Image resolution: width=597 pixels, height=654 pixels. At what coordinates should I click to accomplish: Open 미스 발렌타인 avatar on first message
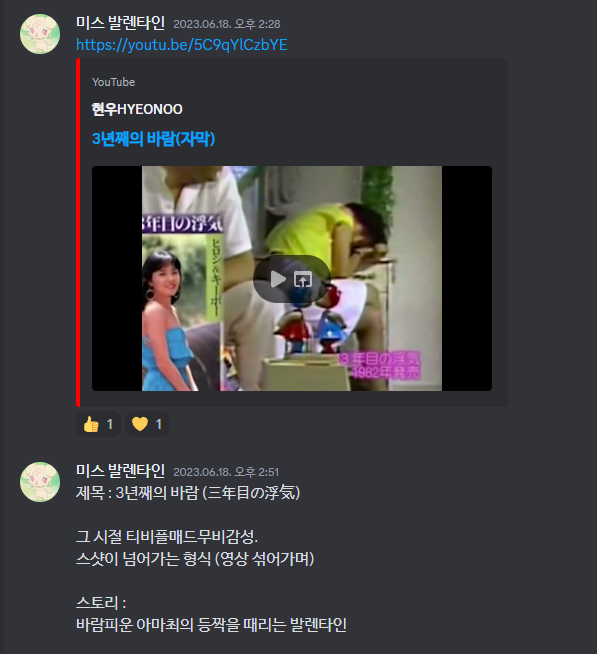click(x=40, y=34)
